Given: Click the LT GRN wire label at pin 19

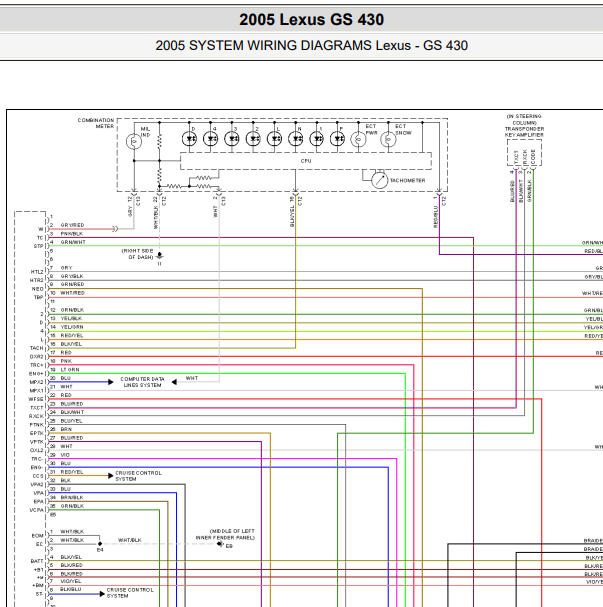Looking at the screenshot, I should click(70, 370).
